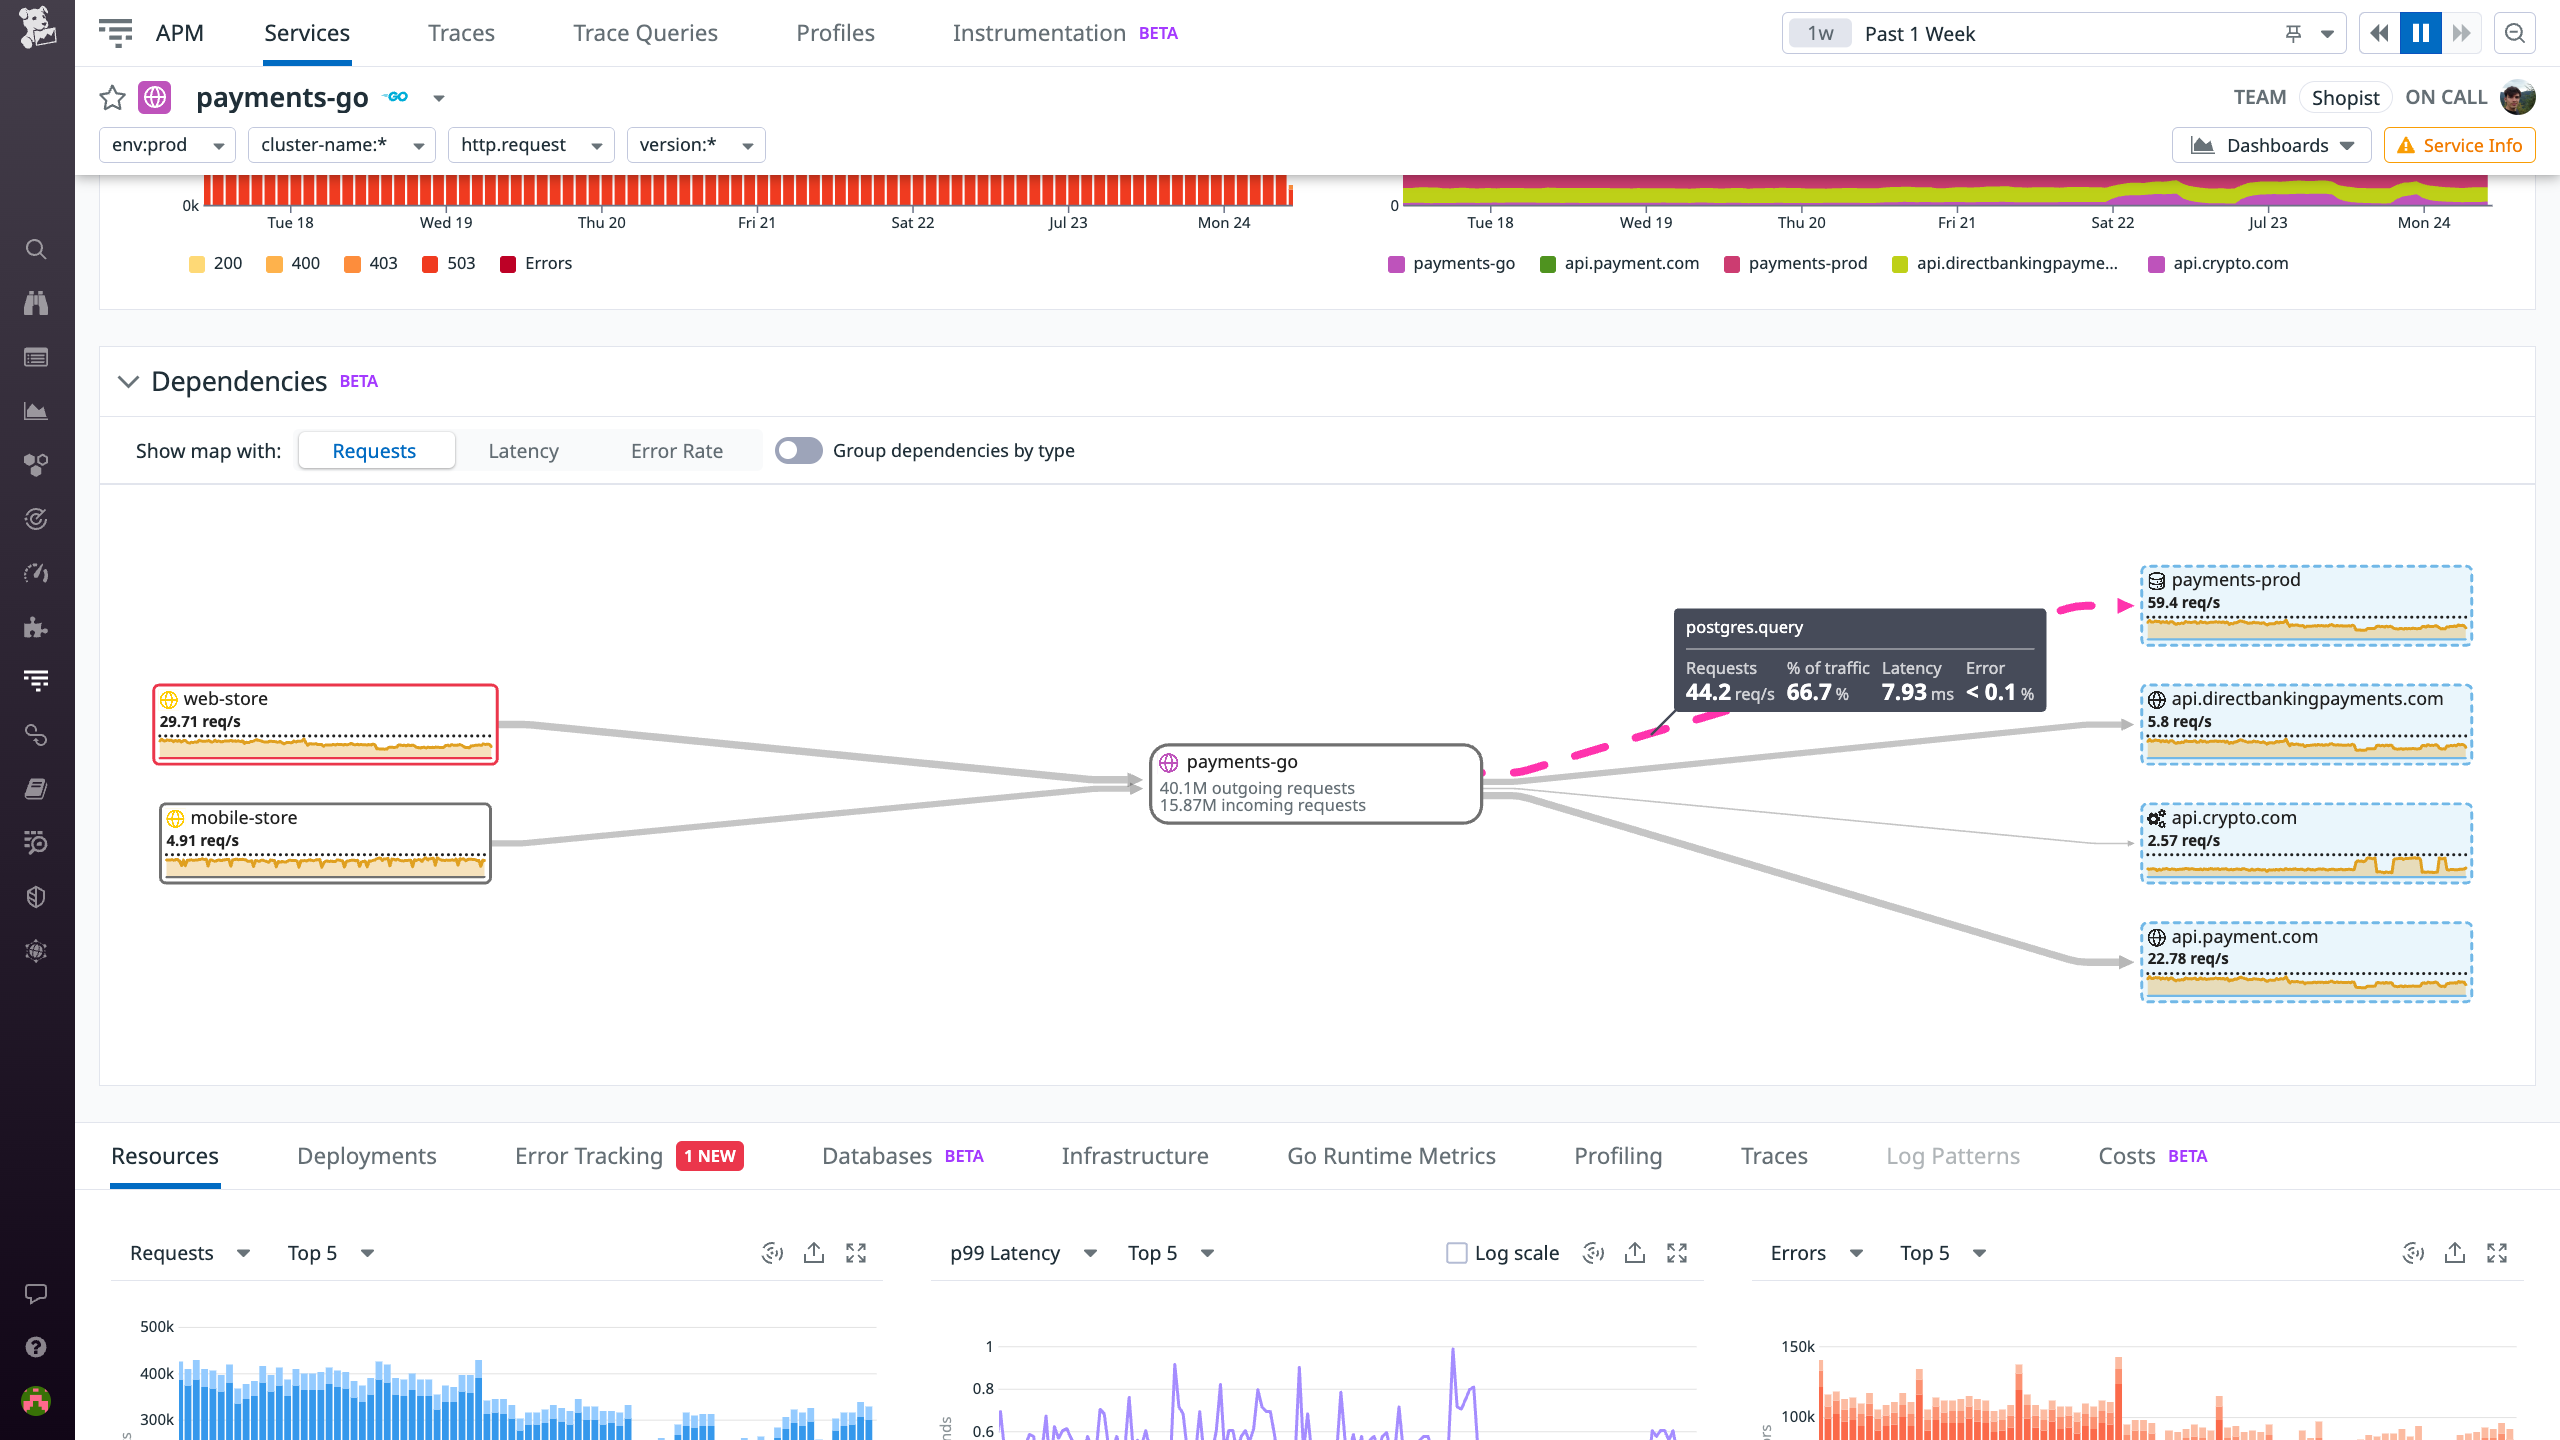Screen dimensions: 2560x1440
Task: Select the payments-go node in the map
Action: click(x=1314, y=783)
